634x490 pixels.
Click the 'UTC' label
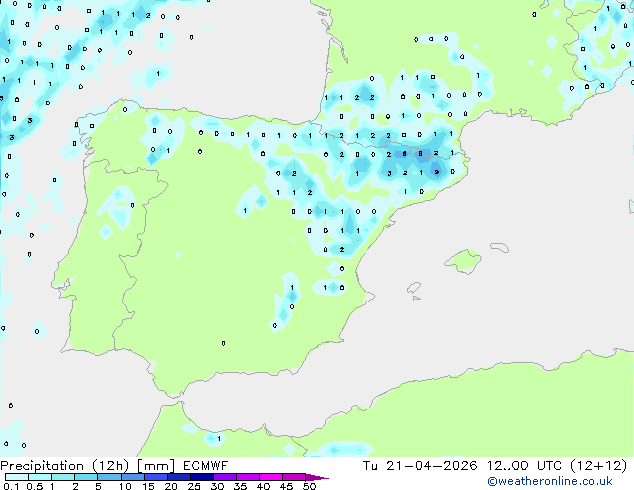click(549, 466)
